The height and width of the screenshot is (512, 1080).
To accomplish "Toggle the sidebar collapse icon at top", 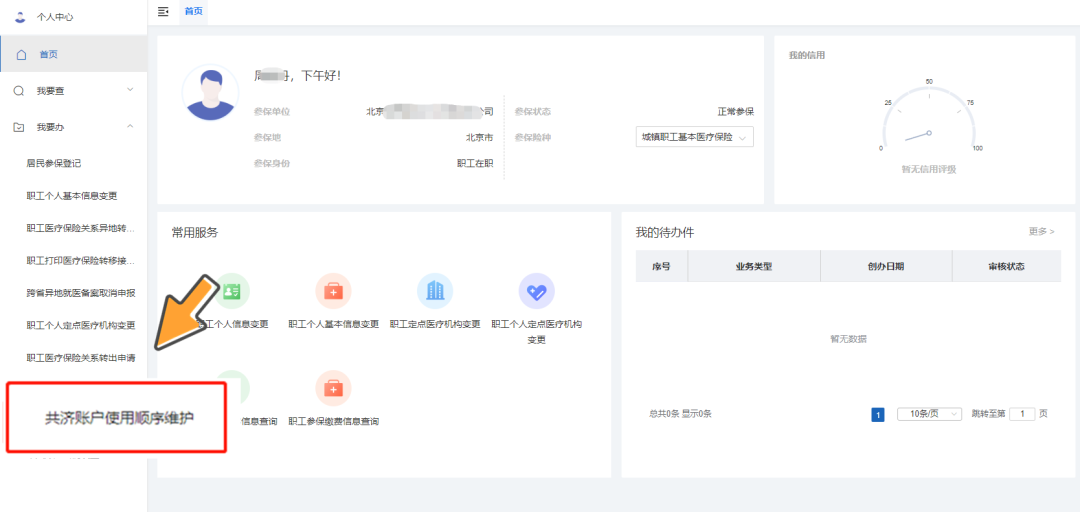I will (x=163, y=12).
